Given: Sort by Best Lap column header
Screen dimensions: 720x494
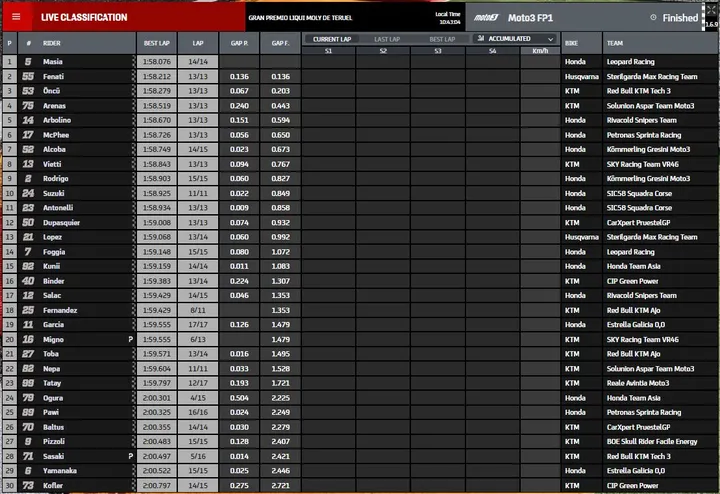Looking at the screenshot, I should tap(157, 43).
